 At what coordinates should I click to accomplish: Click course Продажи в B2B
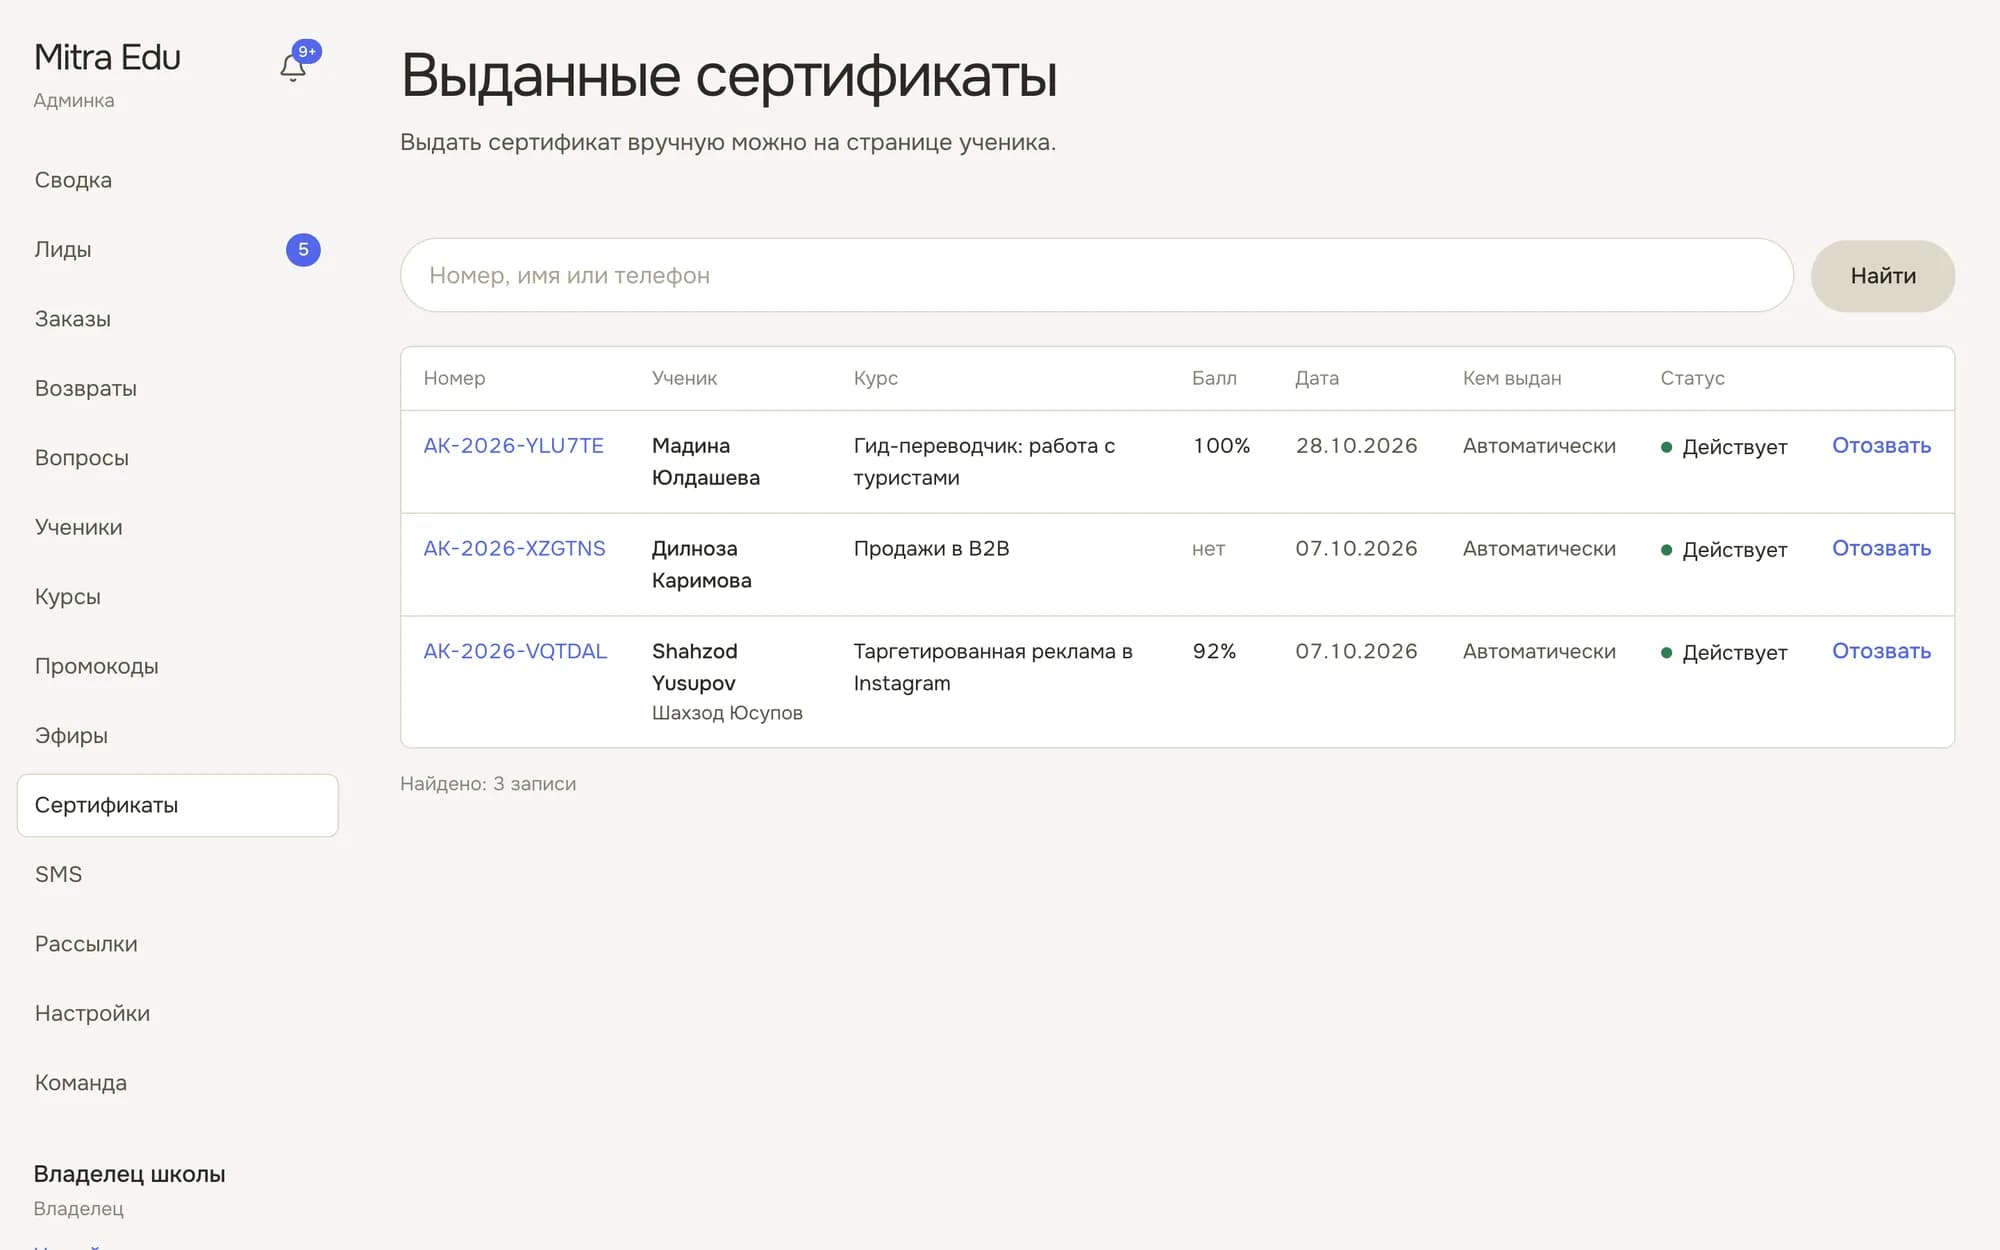[931, 549]
